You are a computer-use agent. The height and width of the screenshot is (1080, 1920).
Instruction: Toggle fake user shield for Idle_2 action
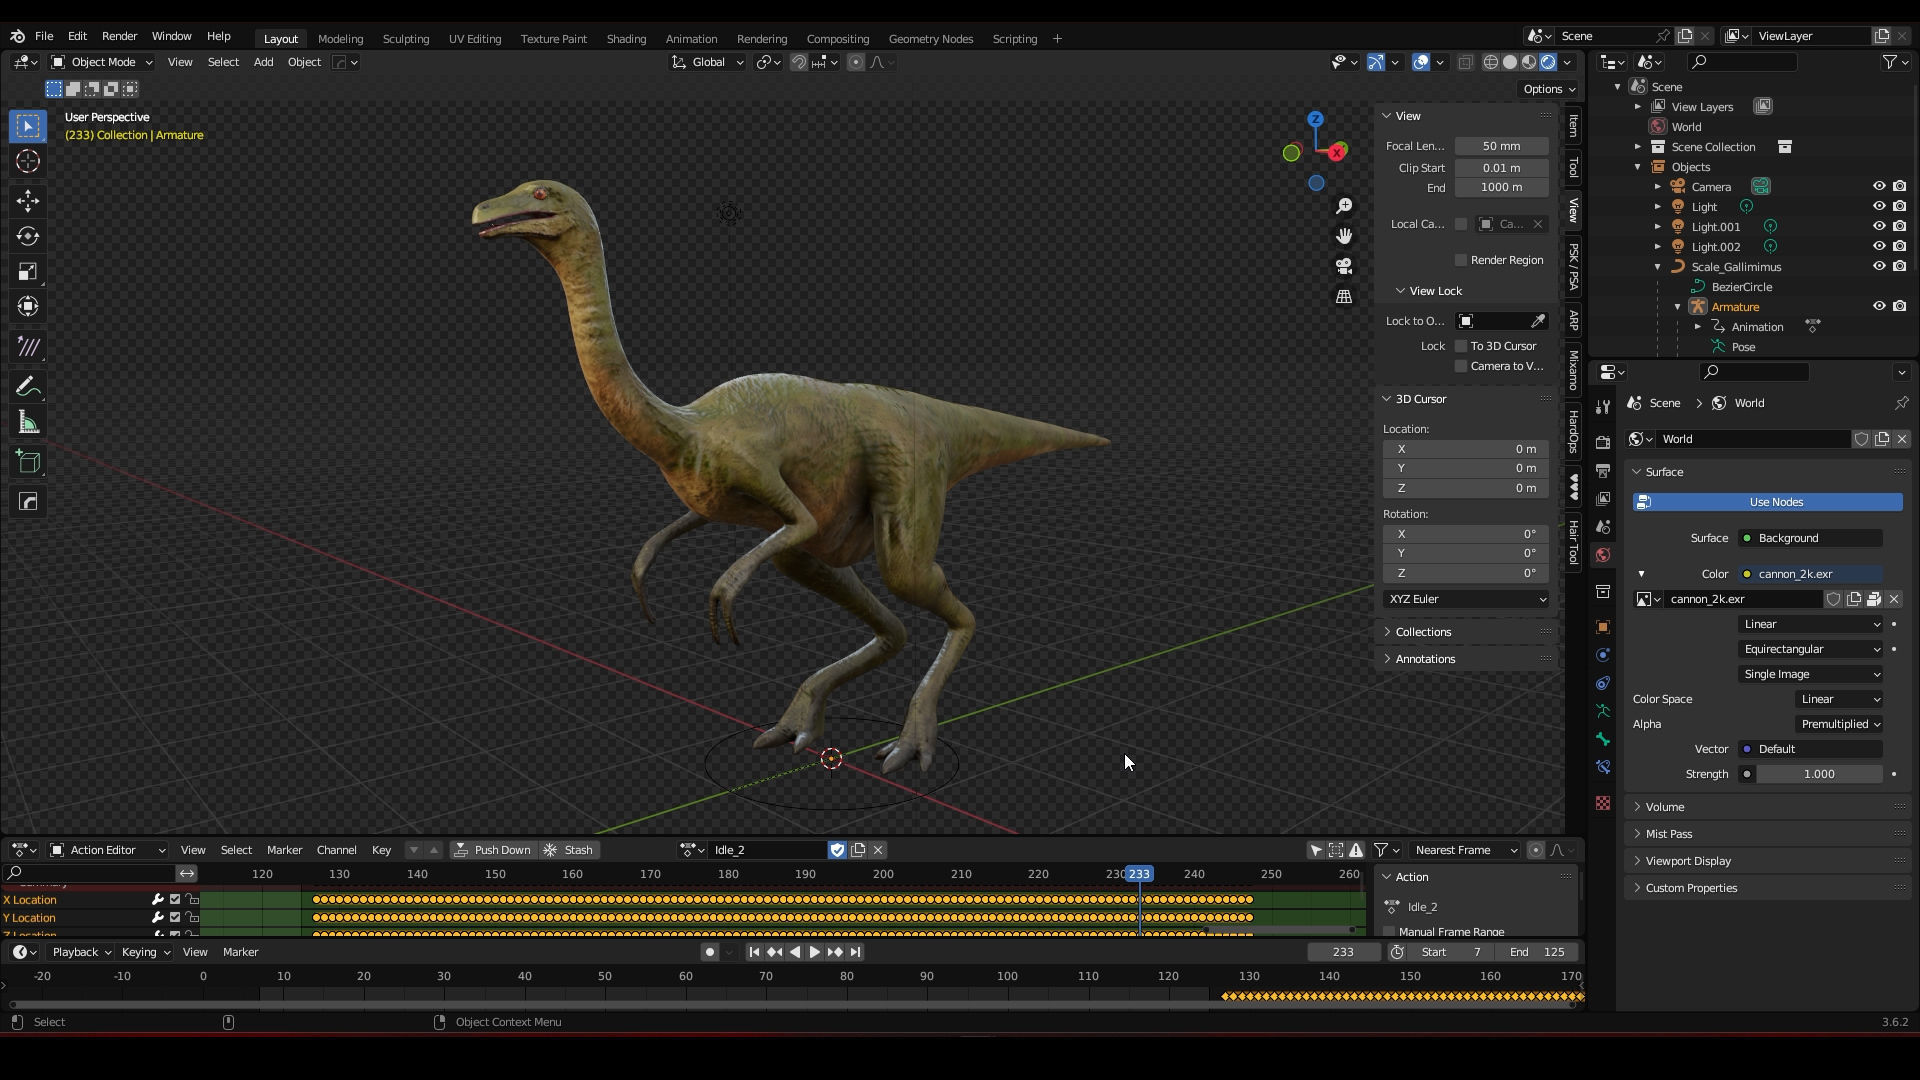[838, 850]
